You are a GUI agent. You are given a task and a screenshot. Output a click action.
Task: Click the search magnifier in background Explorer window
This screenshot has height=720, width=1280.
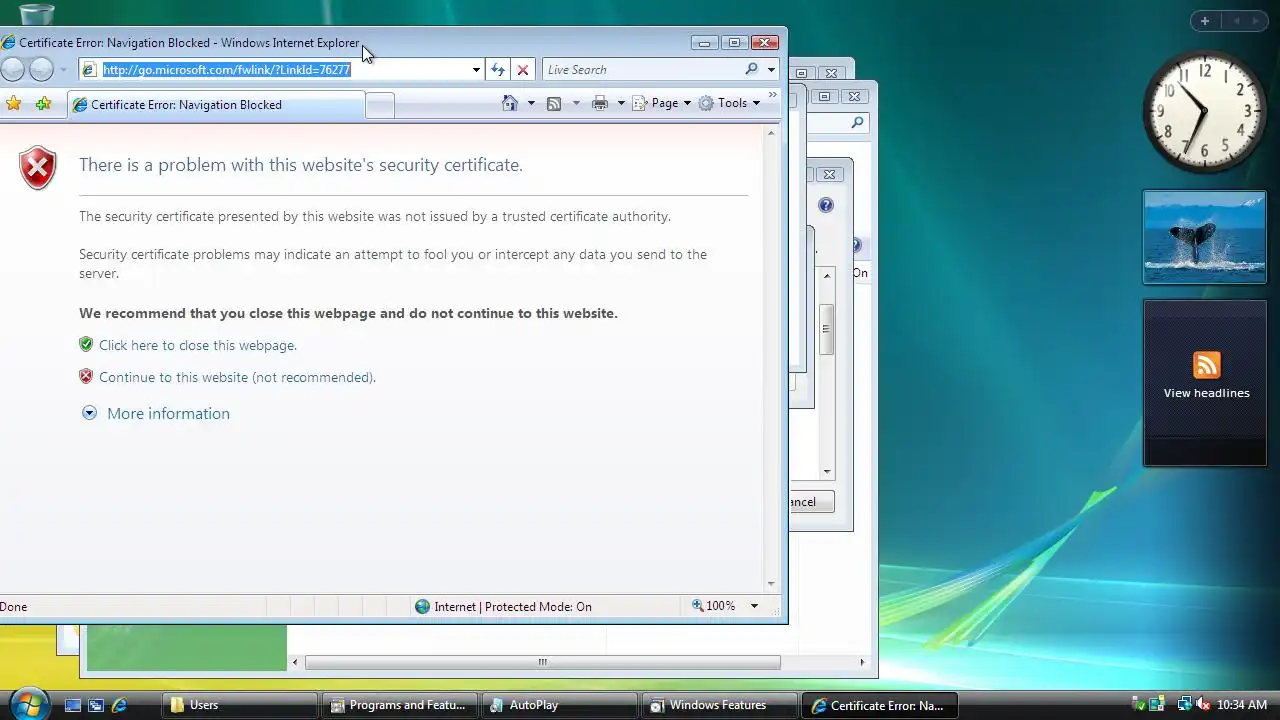tap(857, 122)
